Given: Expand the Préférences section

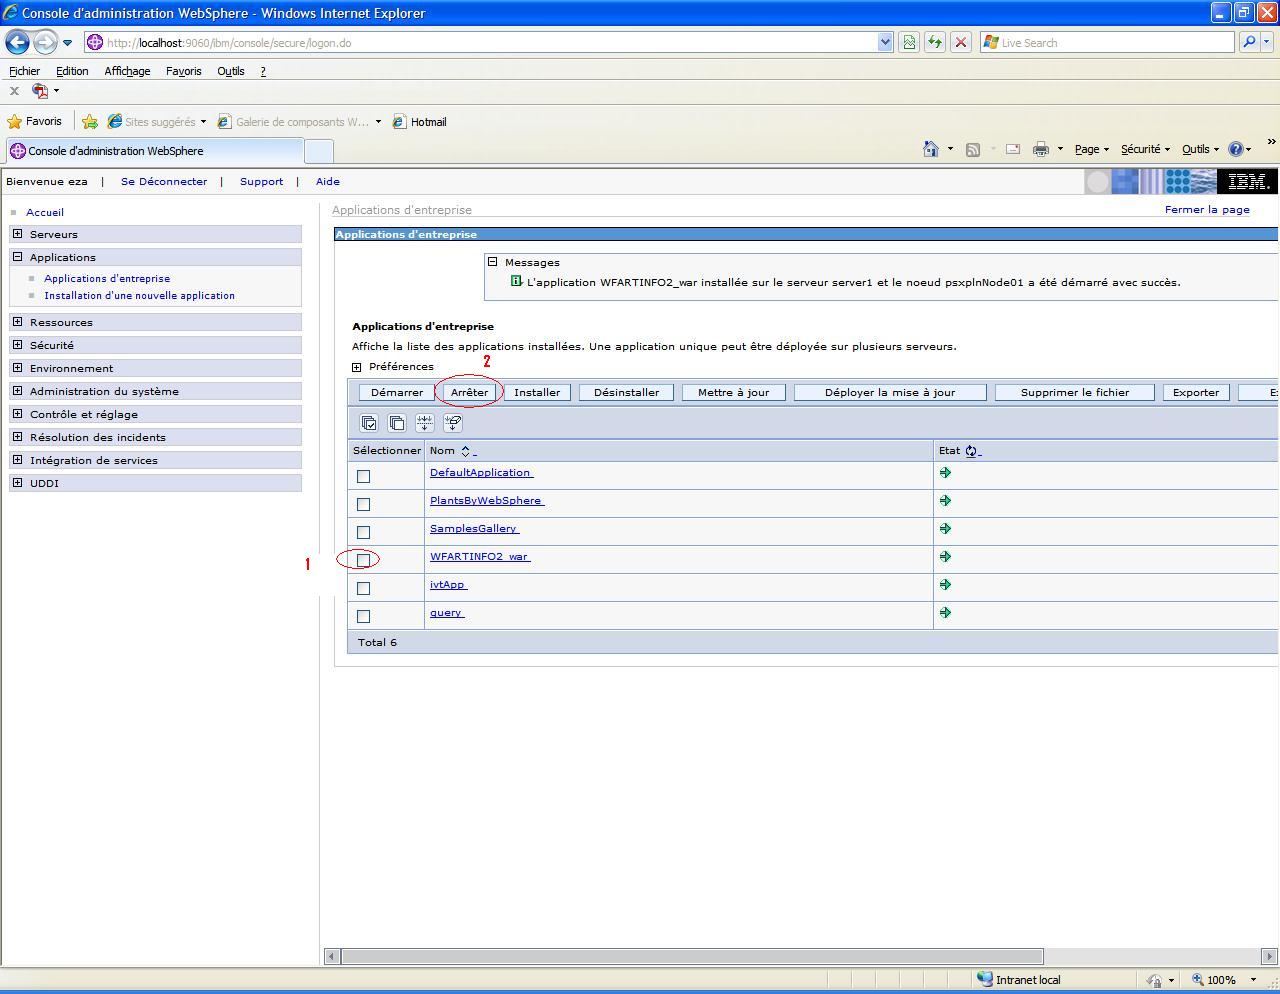Looking at the screenshot, I should tap(357, 367).
